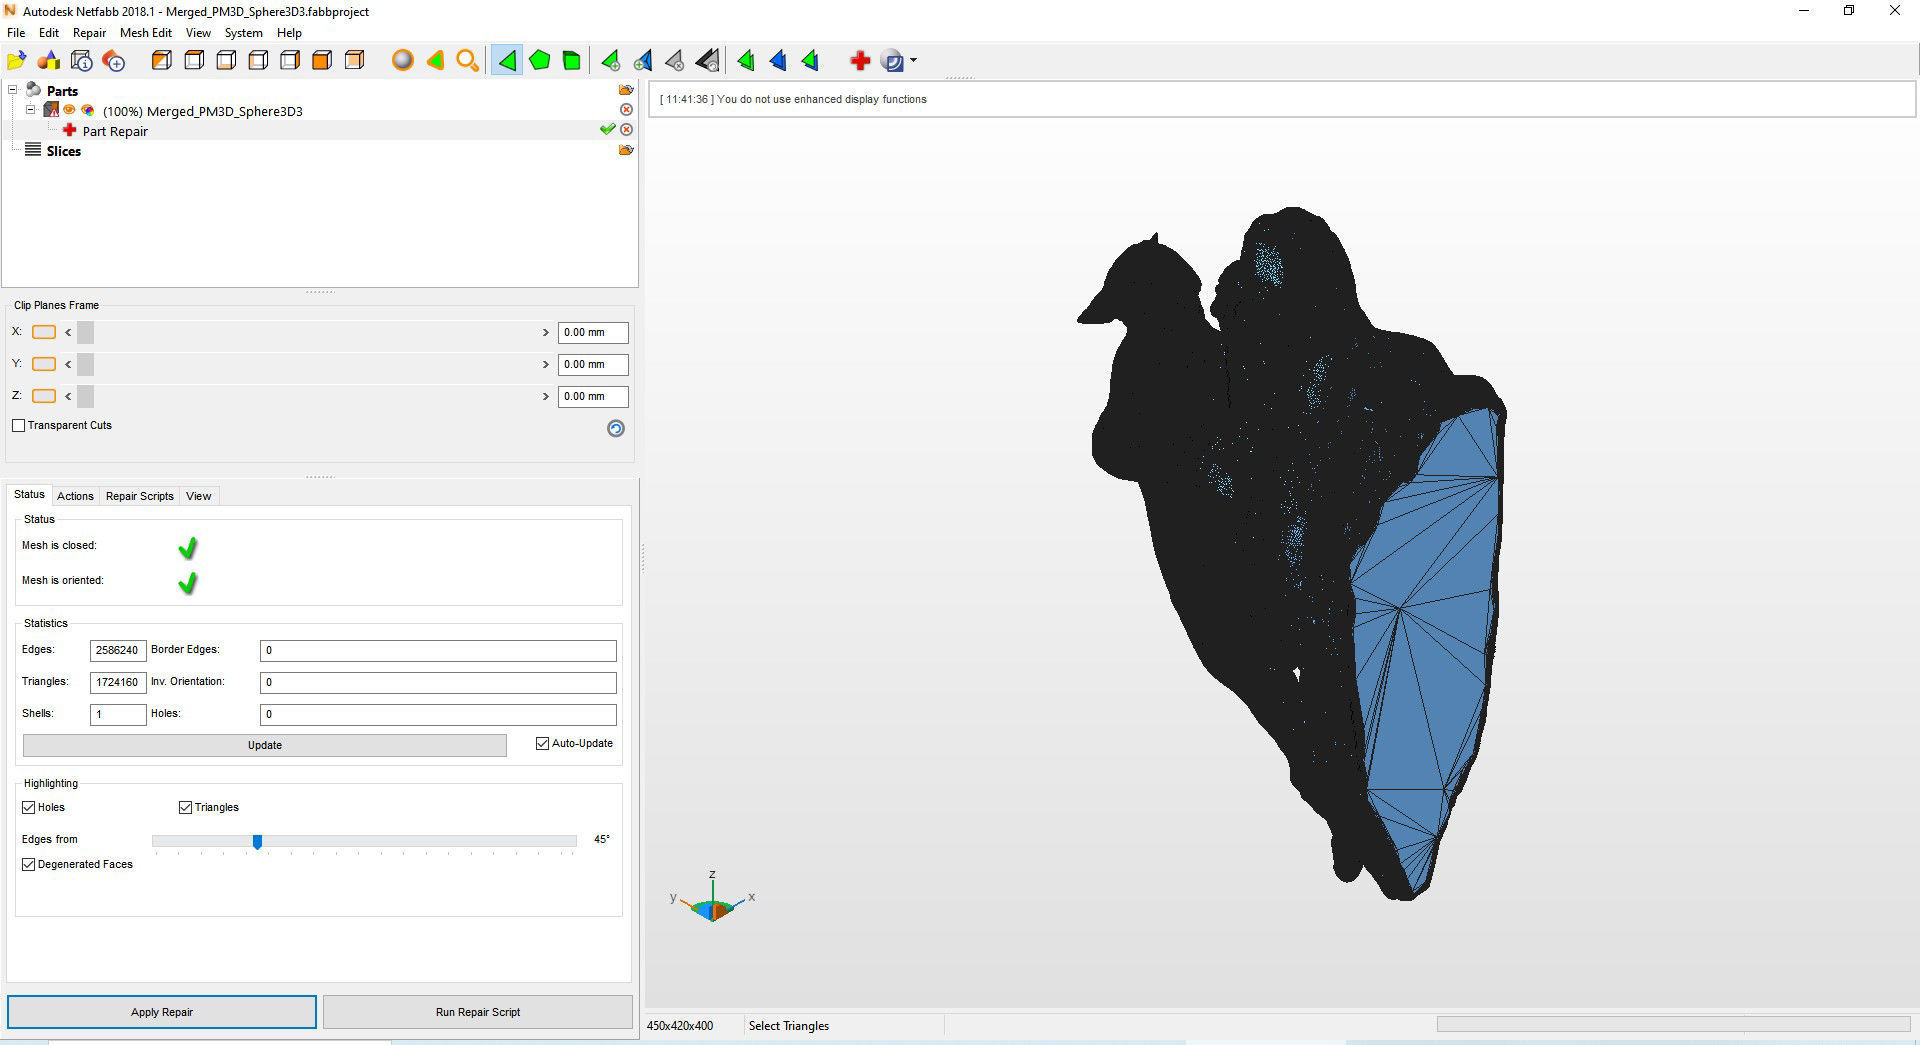Reset clip planes with the blue circular arrow

(x=616, y=428)
